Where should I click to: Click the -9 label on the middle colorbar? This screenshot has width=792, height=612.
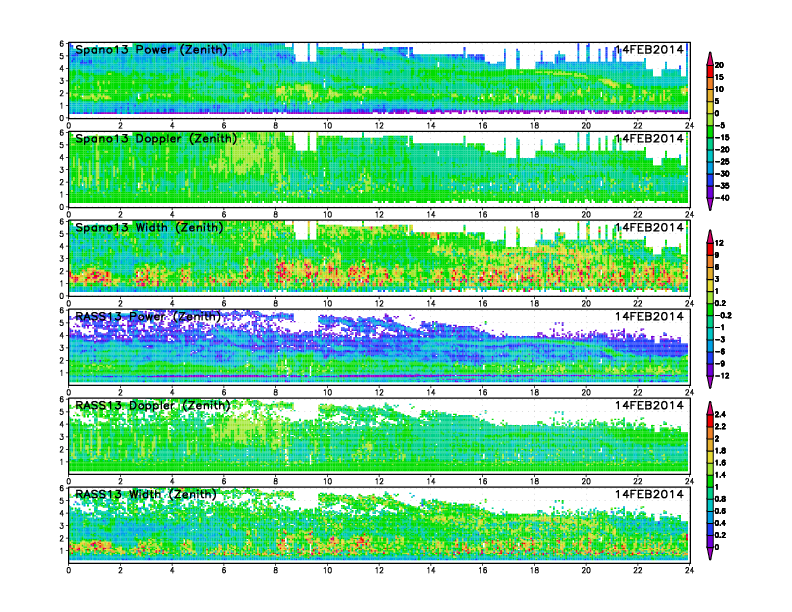coord(720,364)
